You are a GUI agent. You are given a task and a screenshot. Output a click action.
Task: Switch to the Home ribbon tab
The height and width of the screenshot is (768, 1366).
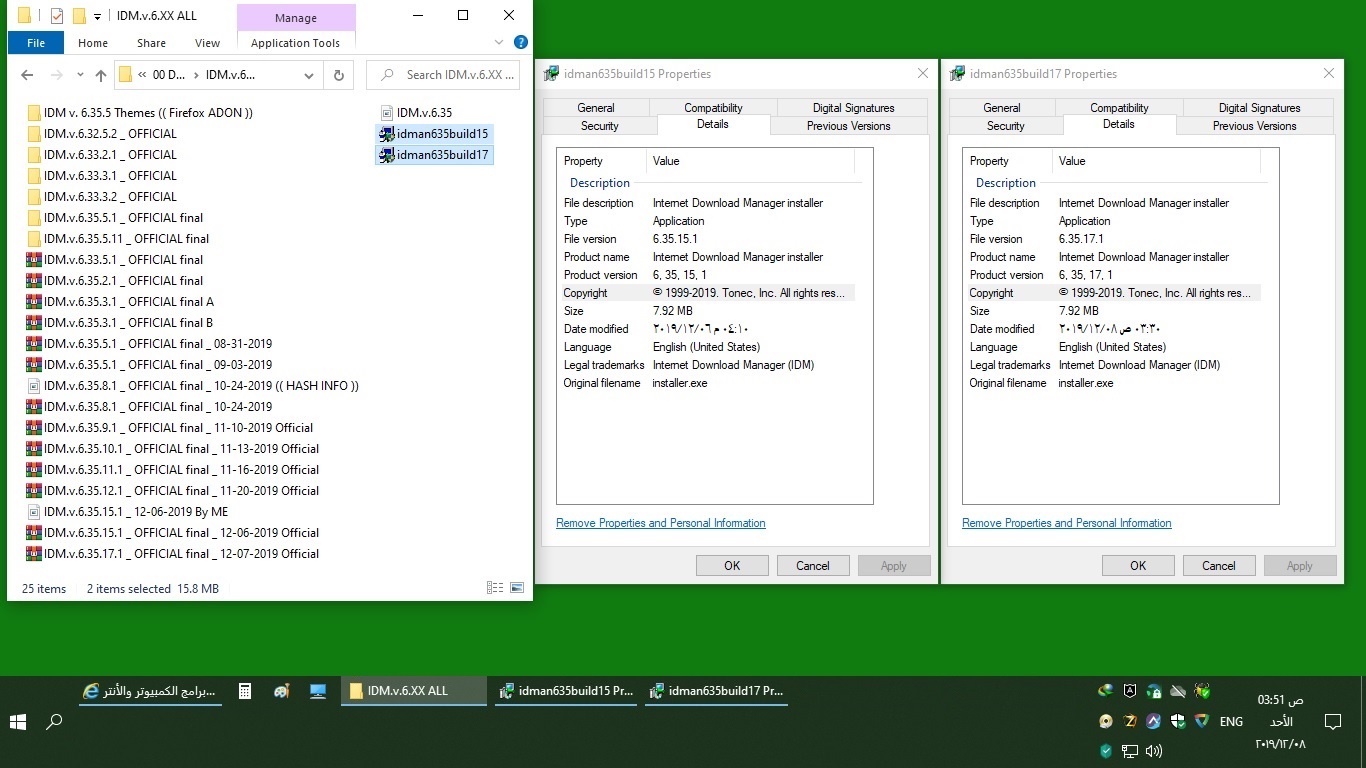pyautogui.click(x=93, y=43)
